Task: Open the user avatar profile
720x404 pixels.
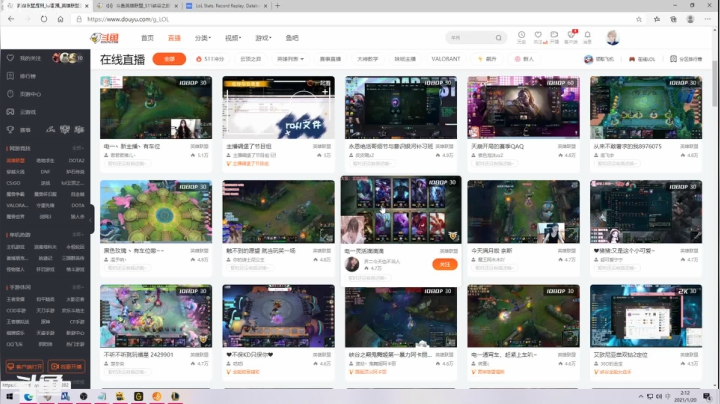Action: 613,38
